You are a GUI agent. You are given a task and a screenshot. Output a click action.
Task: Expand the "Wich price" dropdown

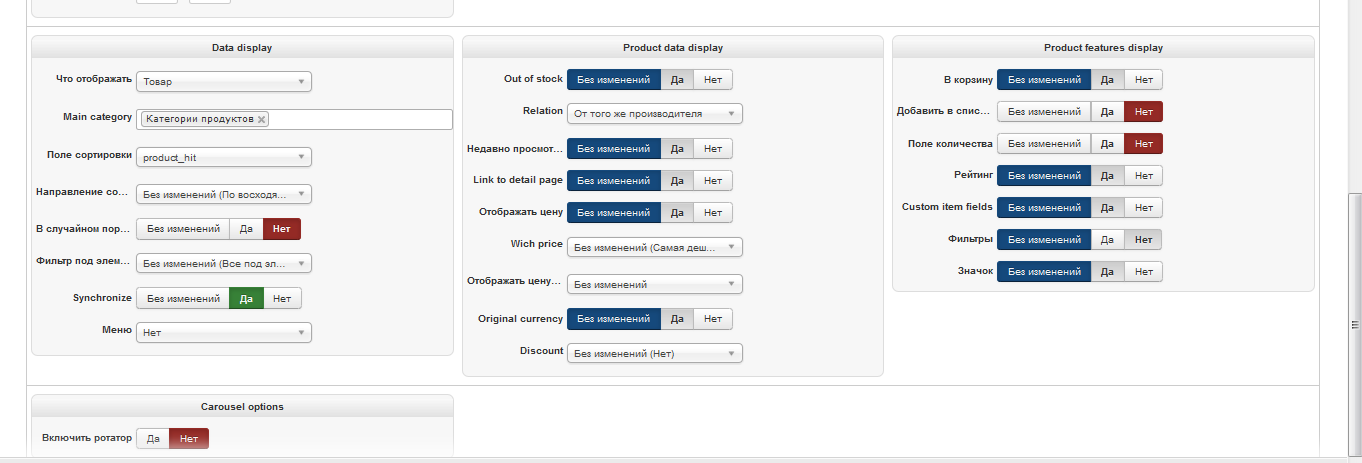654,247
